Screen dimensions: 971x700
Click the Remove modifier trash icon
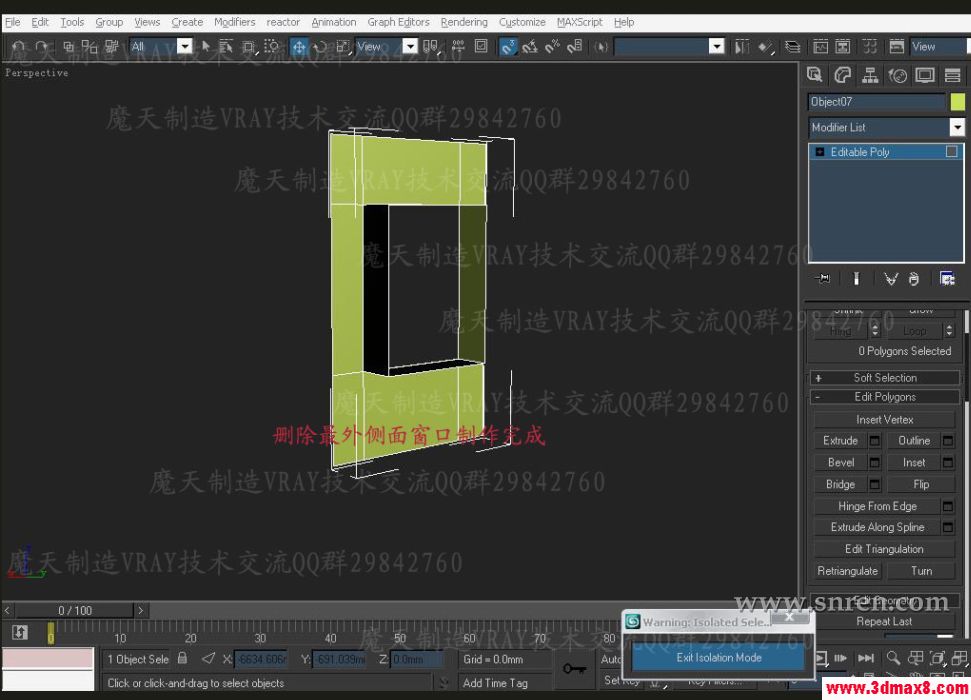click(x=913, y=278)
